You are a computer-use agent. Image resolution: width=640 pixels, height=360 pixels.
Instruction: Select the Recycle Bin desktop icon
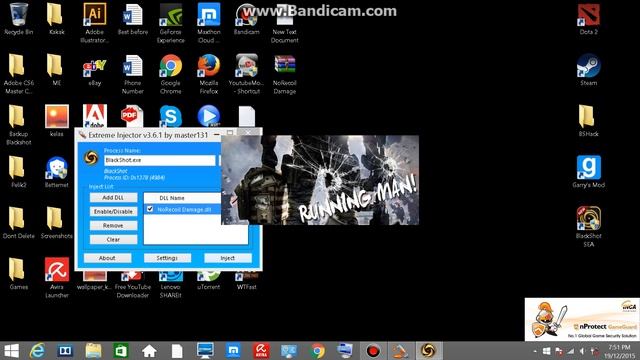[18, 19]
